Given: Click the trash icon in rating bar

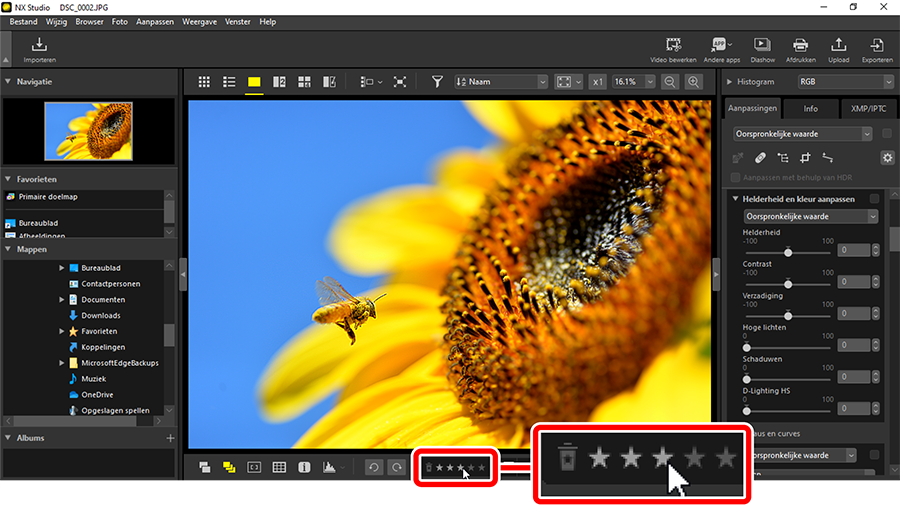Looking at the screenshot, I should (x=429, y=467).
